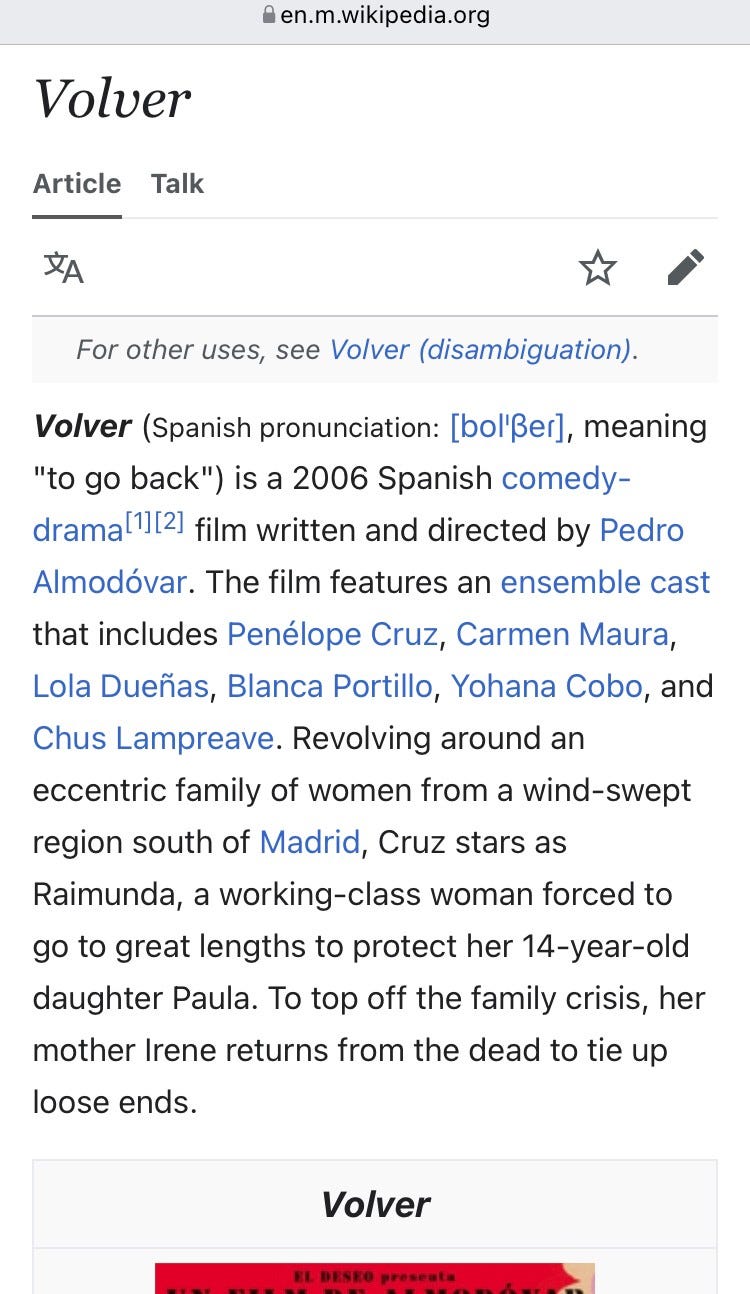Open the Blanca Portillo article
This screenshot has height=1294, width=750.
click(330, 686)
